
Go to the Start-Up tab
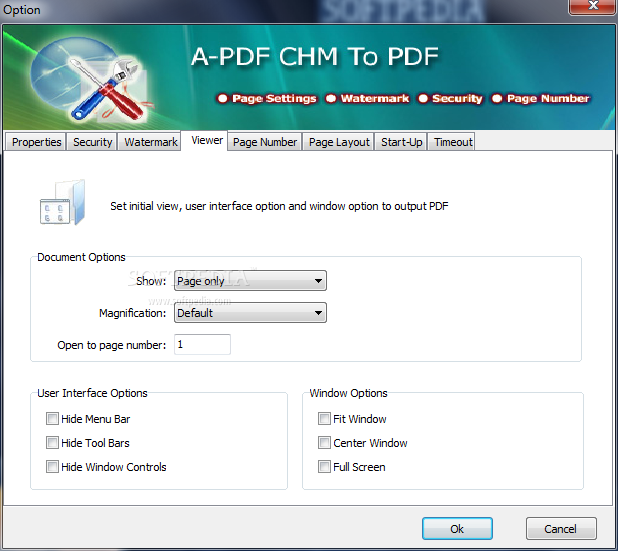click(401, 142)
